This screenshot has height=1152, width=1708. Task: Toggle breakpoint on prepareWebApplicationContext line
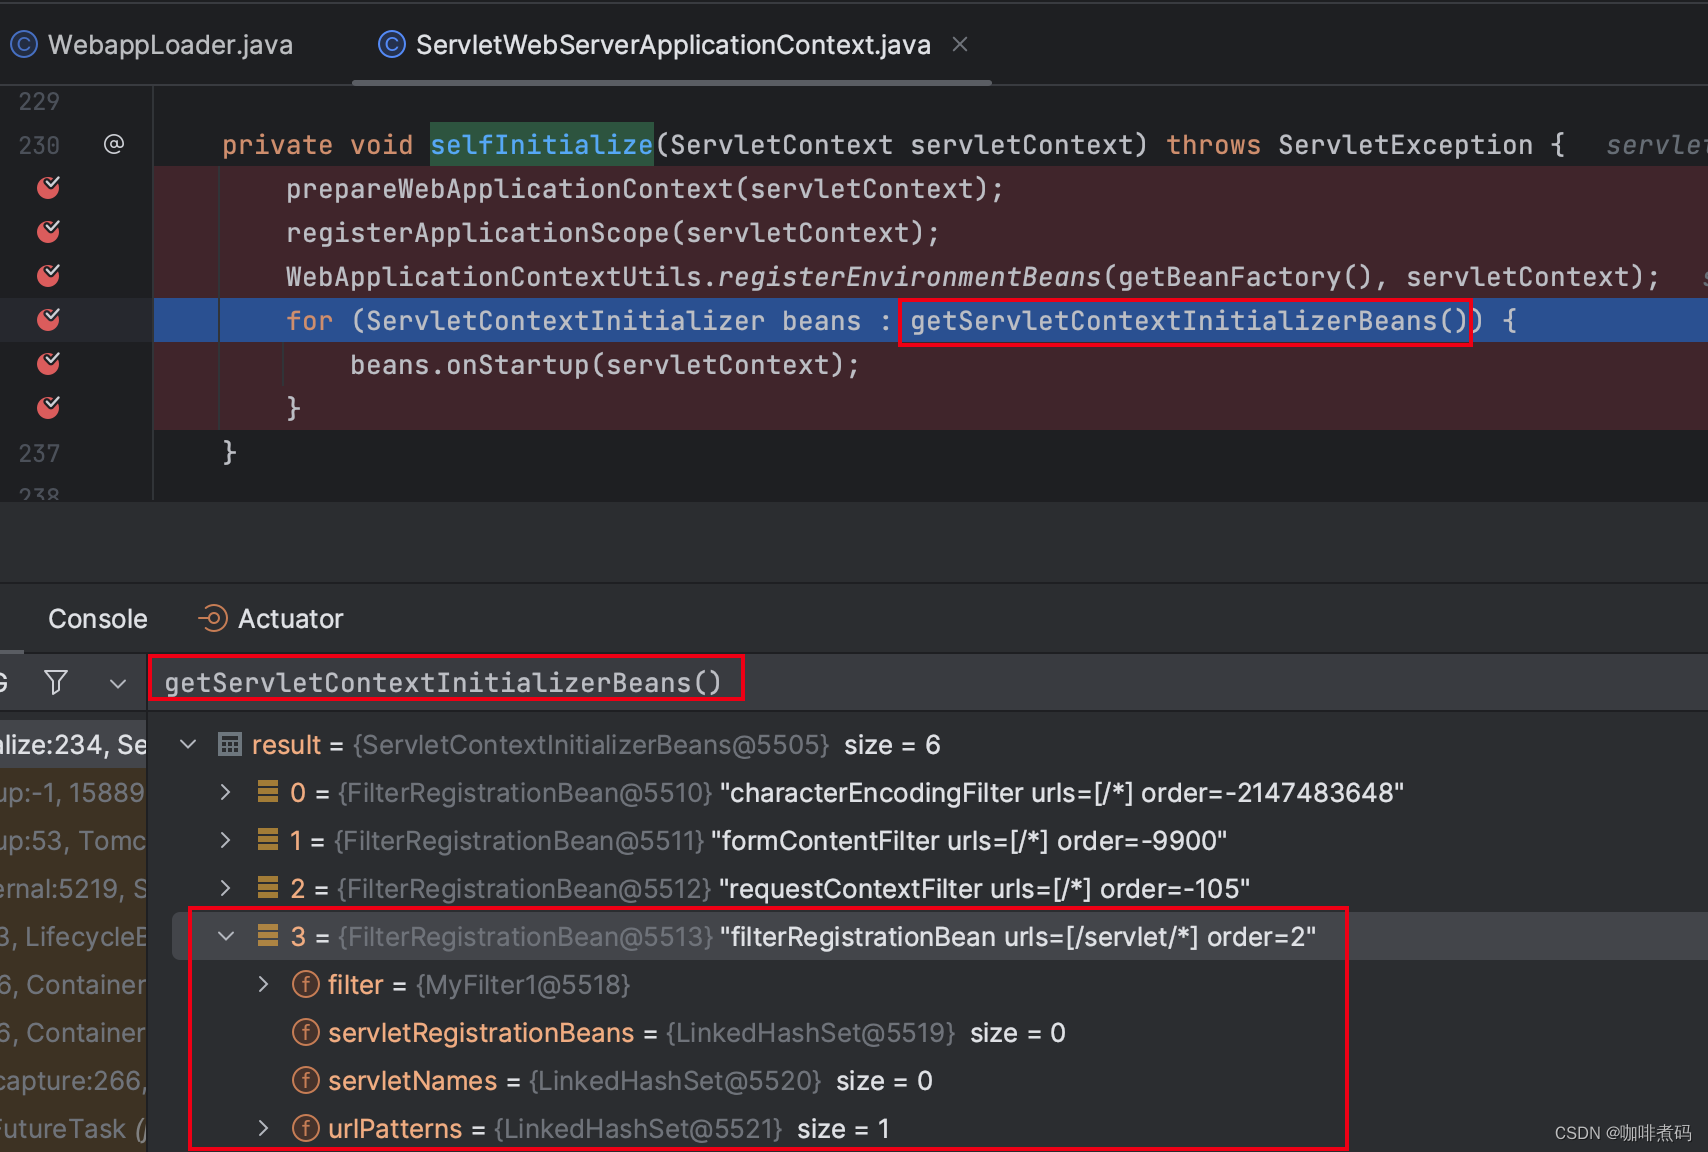pyautogui.click(x=48, y=188)
